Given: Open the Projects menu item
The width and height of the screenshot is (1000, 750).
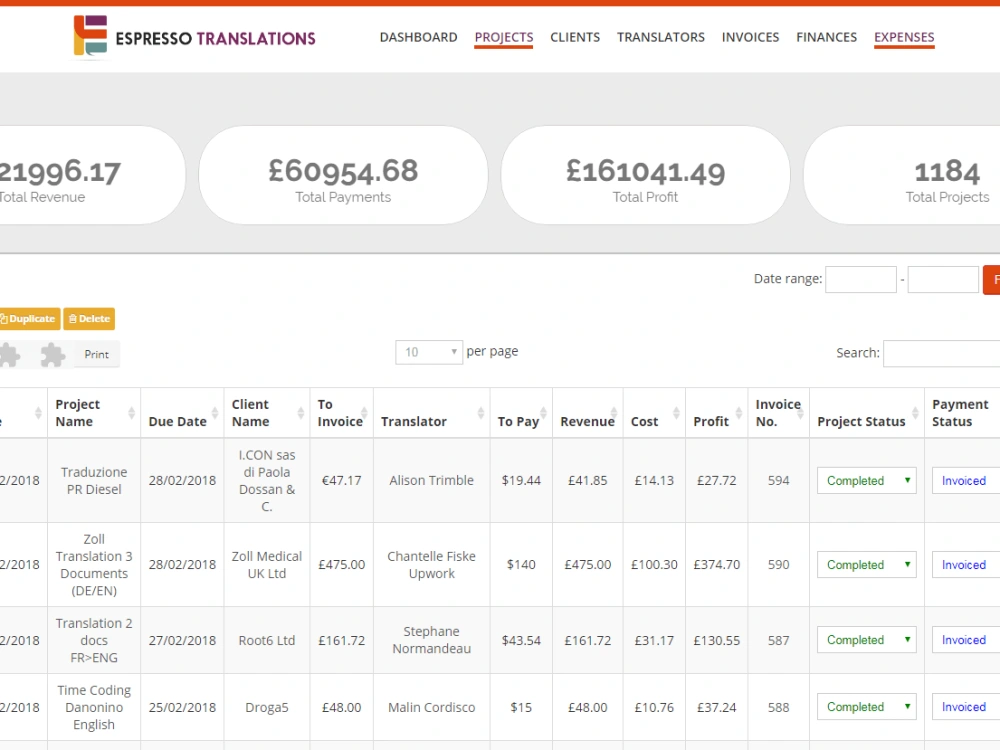Looking at the screenshot, I should point(504,37).
